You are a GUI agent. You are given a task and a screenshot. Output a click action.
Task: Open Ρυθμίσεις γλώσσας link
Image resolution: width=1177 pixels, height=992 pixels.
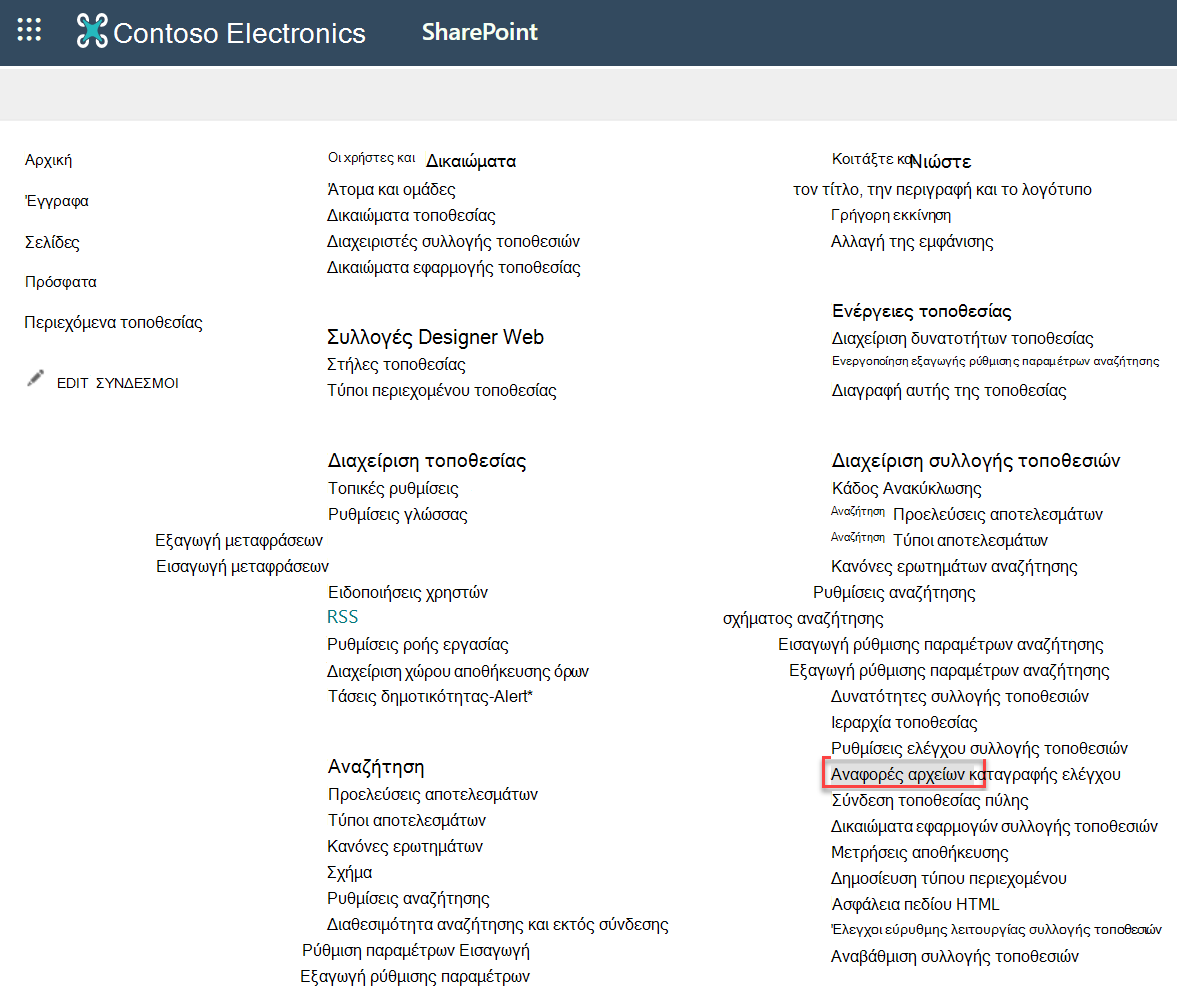pos(398,515)
